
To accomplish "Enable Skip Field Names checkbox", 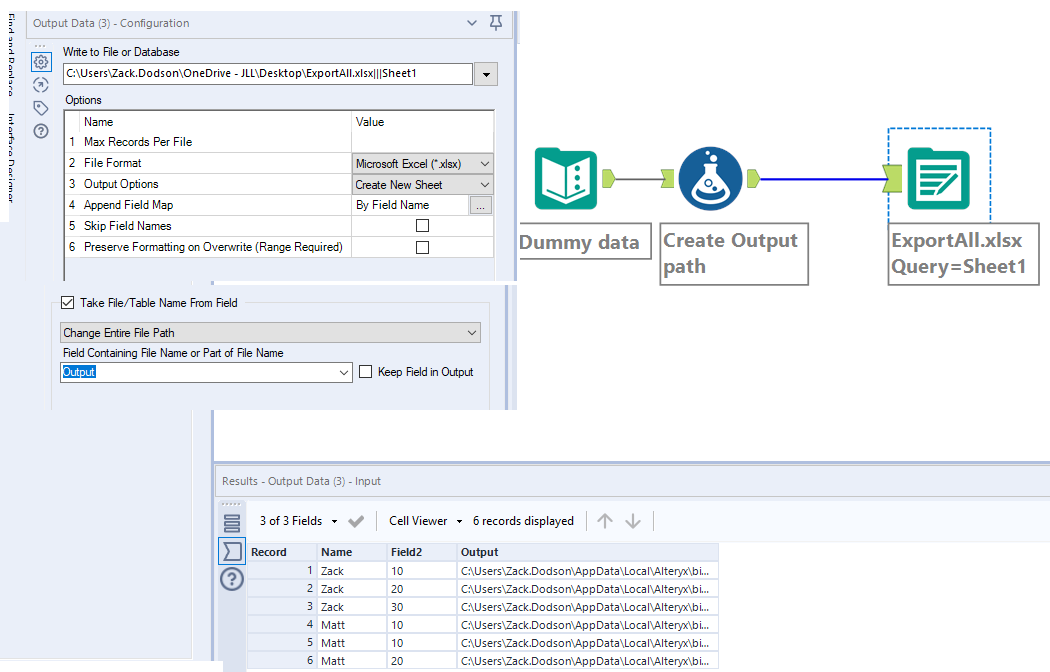I will 422,226.
